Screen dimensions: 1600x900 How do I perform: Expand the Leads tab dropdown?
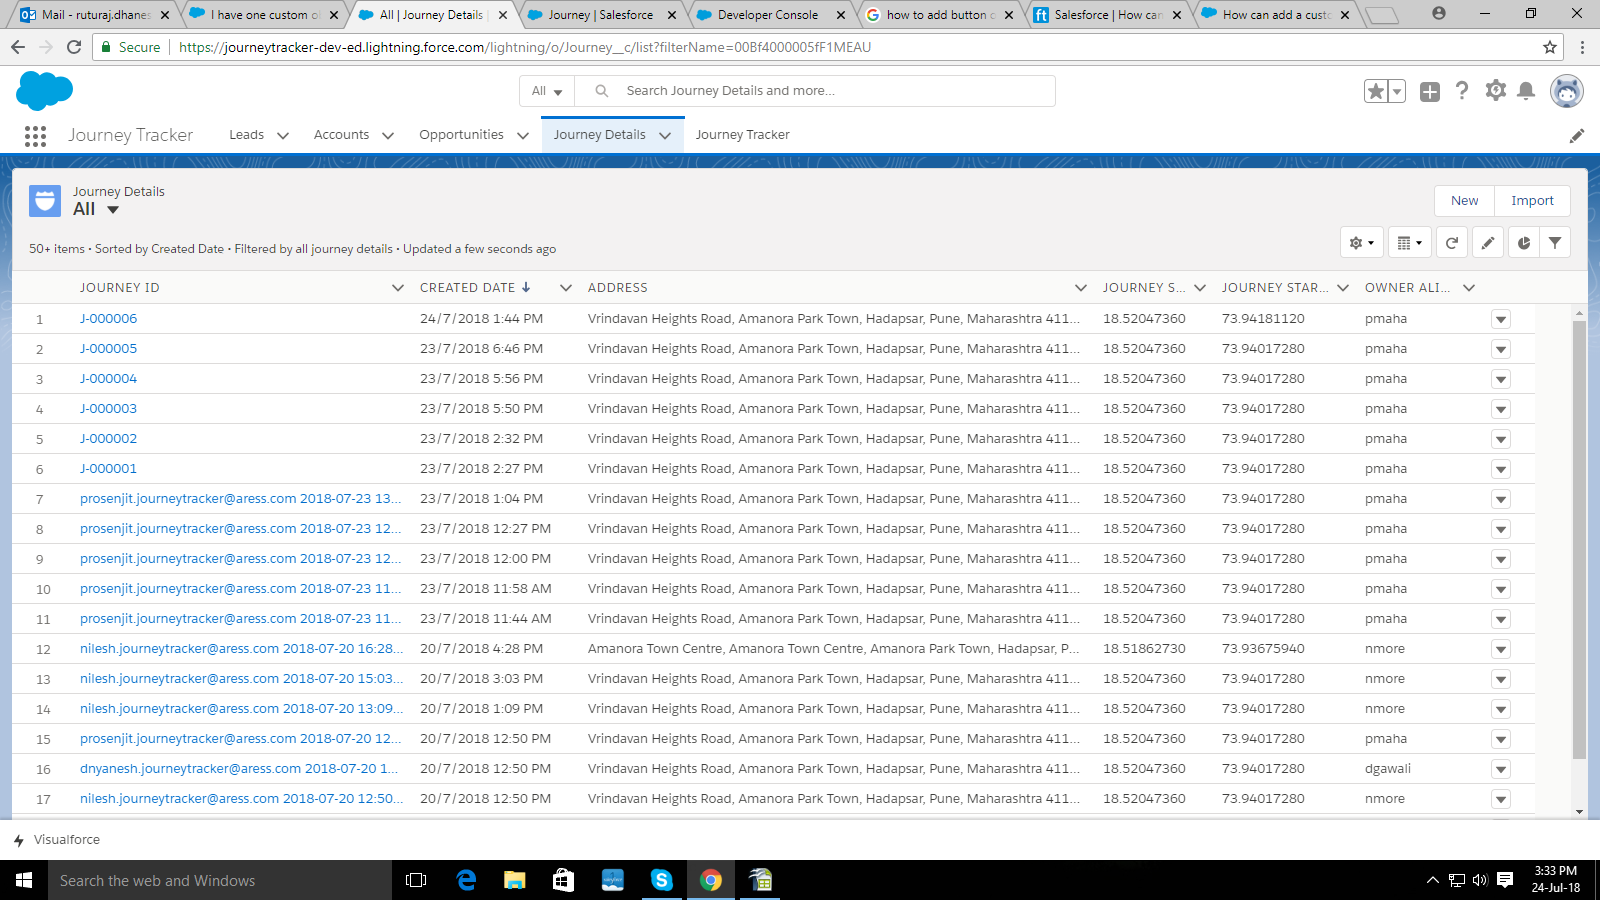pyautogui.click(x=283, y=136)
